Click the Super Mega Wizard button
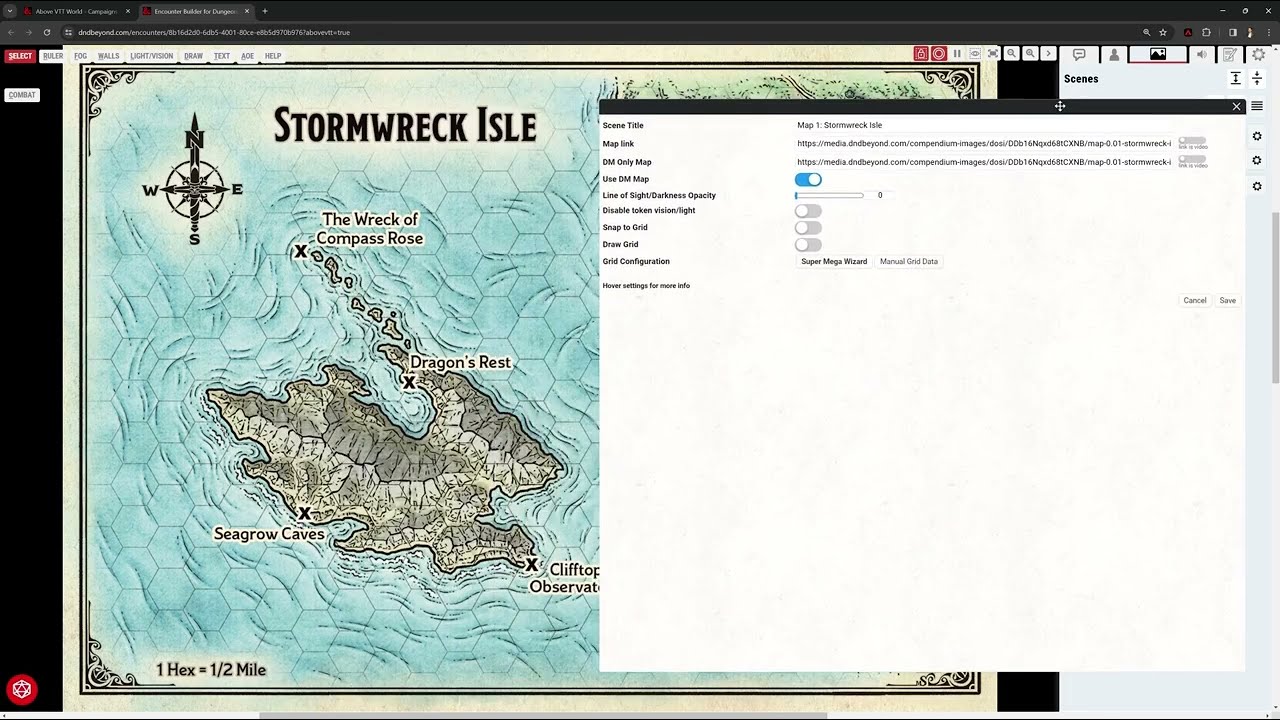The image size is (1280, 720). coord(834,261)
